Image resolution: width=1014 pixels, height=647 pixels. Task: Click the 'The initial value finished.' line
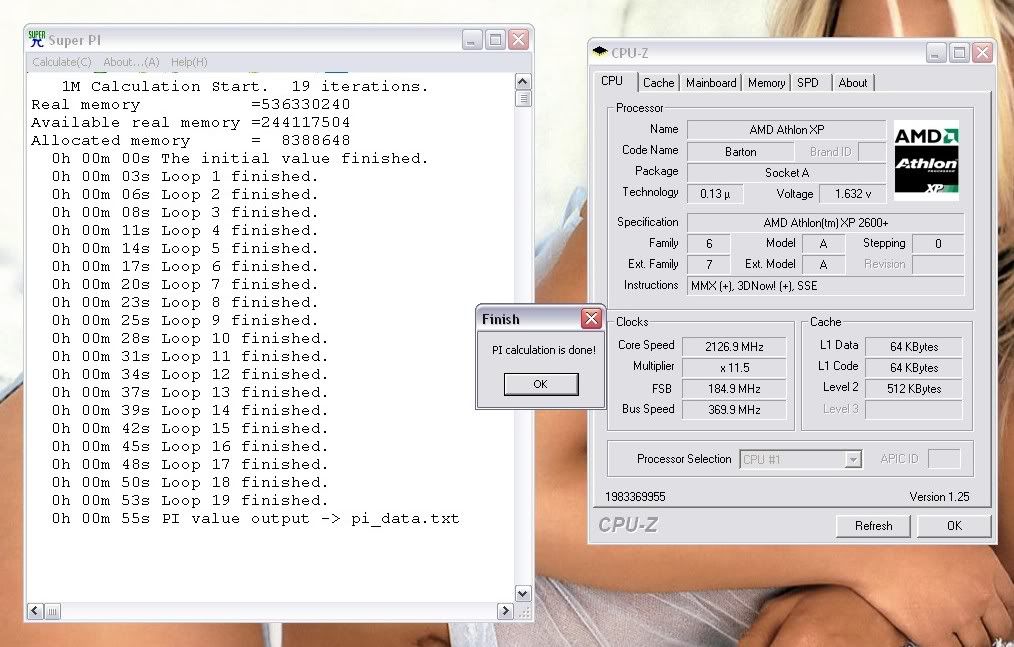pyautogui.click(x=240, y=159)
